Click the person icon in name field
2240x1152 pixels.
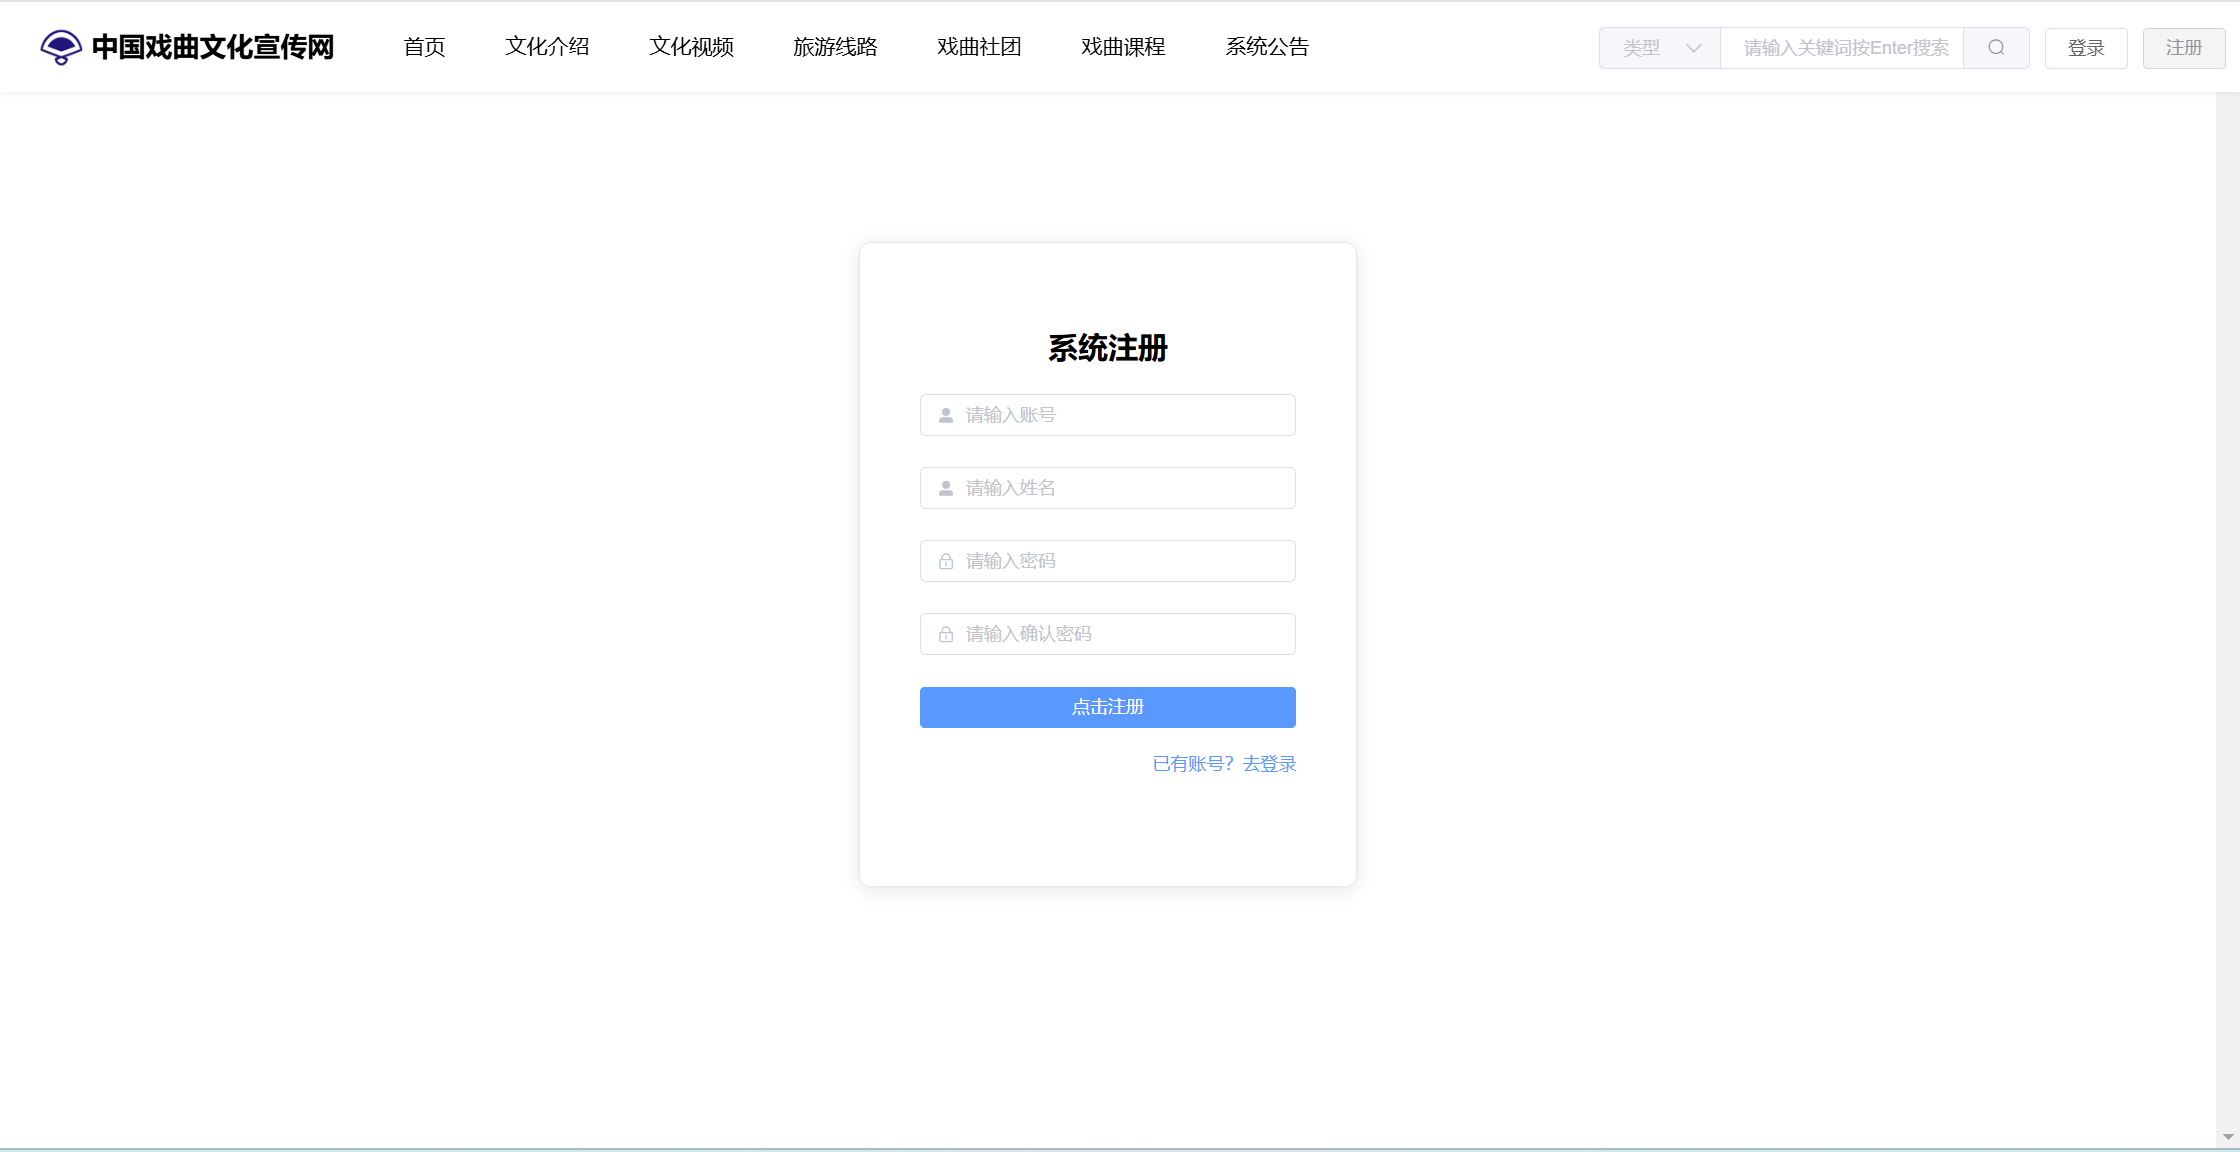click(946, 488)
